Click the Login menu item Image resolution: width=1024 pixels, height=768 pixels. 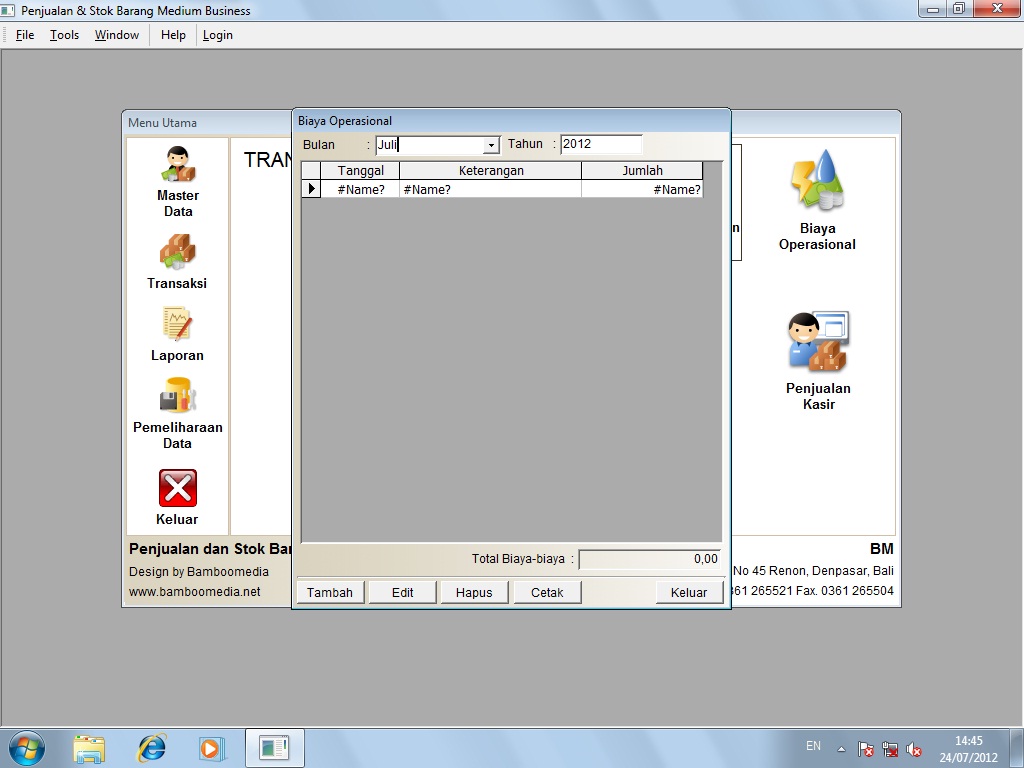pyautogui.click(x=217, y=35)
